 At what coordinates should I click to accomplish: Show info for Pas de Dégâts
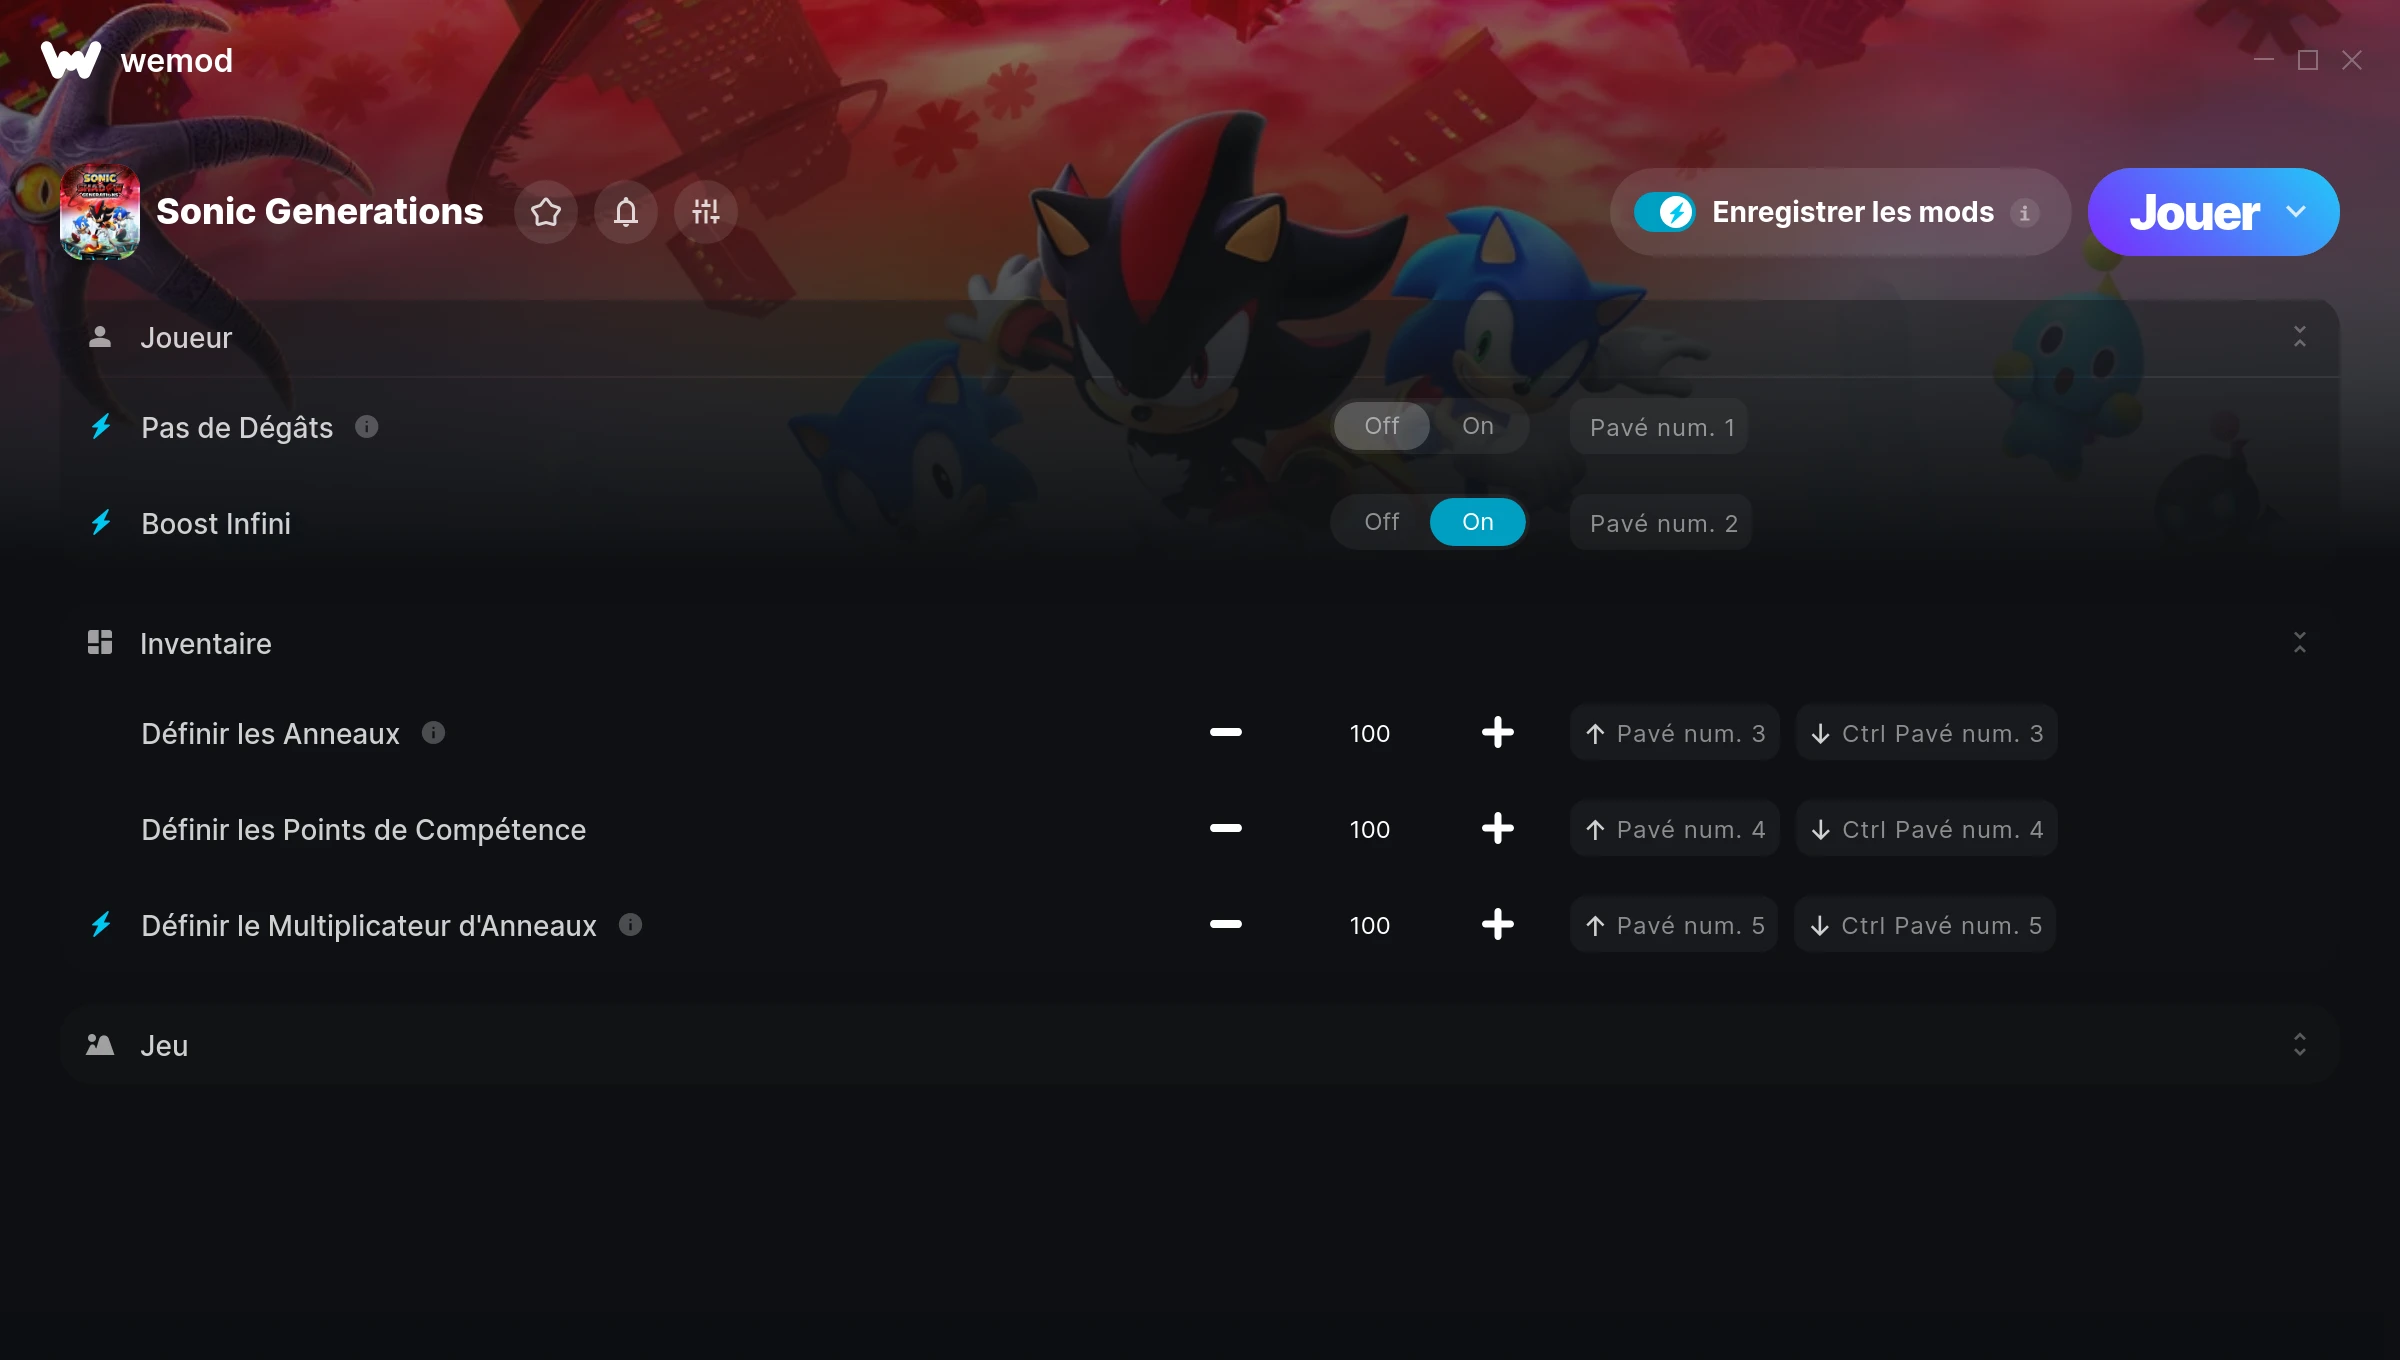367,427
